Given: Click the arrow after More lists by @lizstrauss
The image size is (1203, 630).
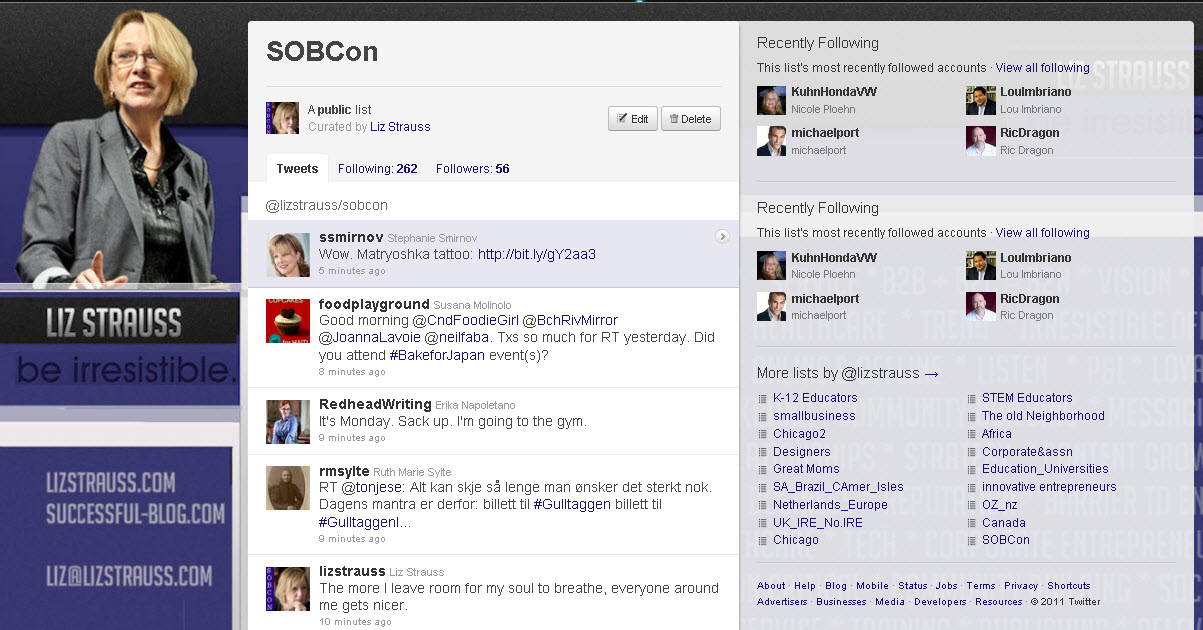Looking at the screenshot, I should click(931, 374).
